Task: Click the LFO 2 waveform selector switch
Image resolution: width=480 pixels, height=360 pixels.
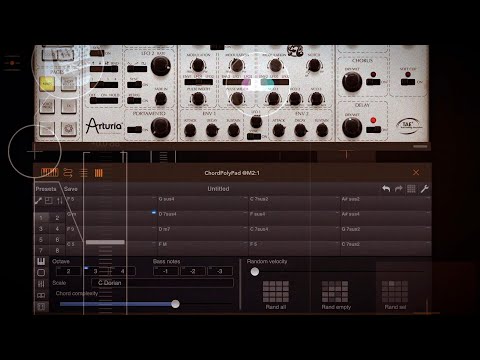Action: click(137, 69)
